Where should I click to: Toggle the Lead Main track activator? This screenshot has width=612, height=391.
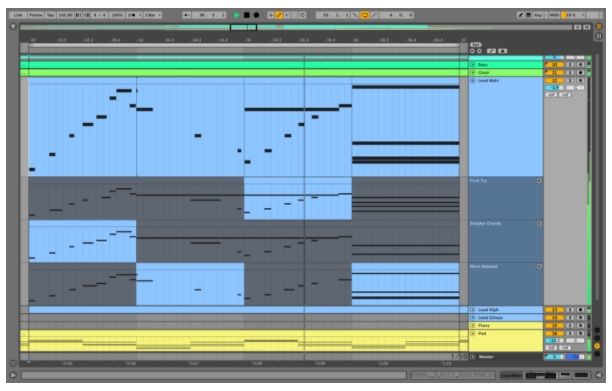(x=554, y=80)
